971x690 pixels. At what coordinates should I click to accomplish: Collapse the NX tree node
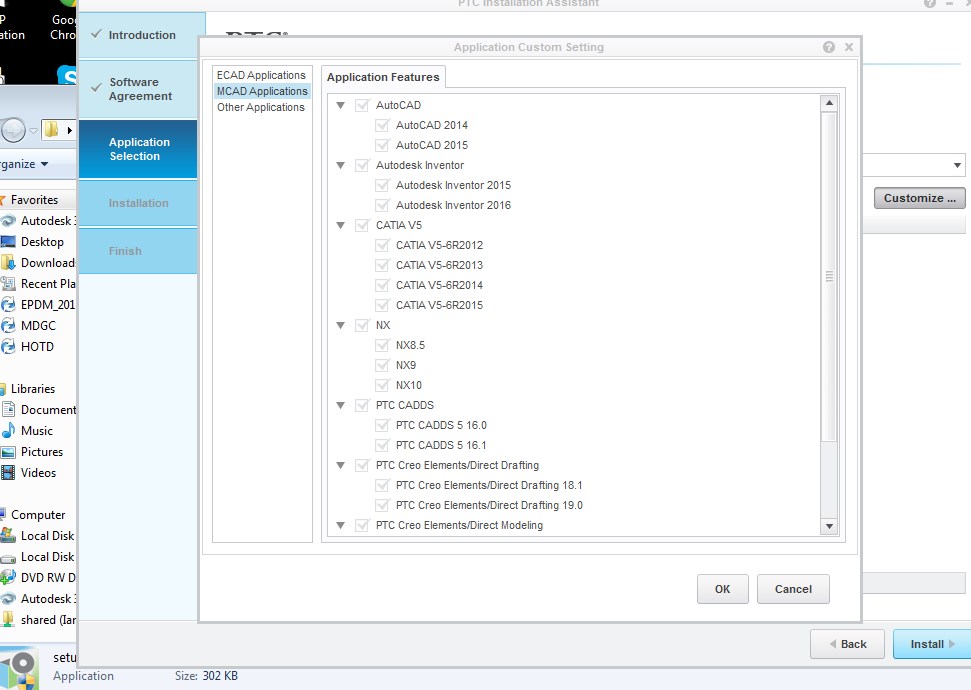pyautogui.click(x=341, y=325)
